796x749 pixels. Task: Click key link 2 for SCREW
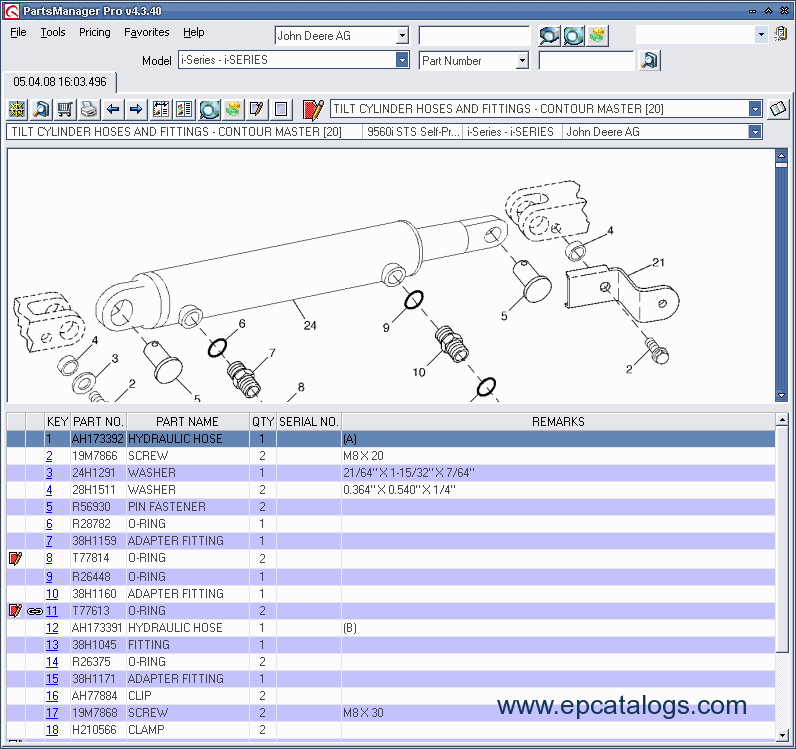point(49,456)
